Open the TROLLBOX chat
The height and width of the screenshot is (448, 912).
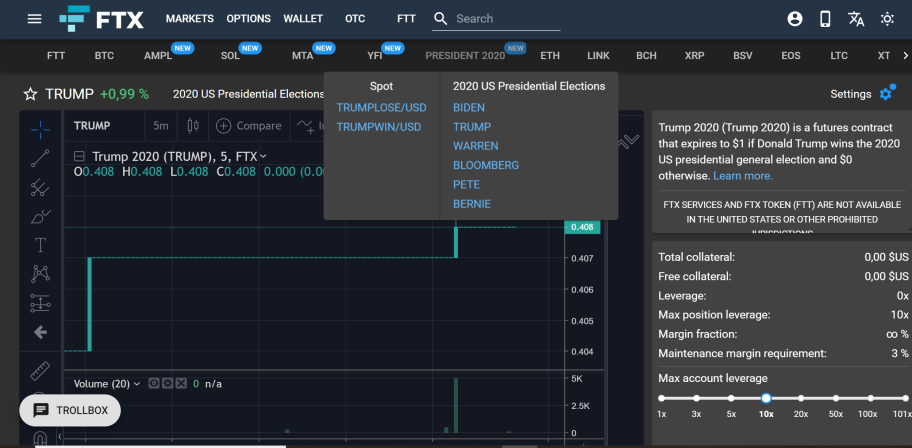(x=70, y=410)
